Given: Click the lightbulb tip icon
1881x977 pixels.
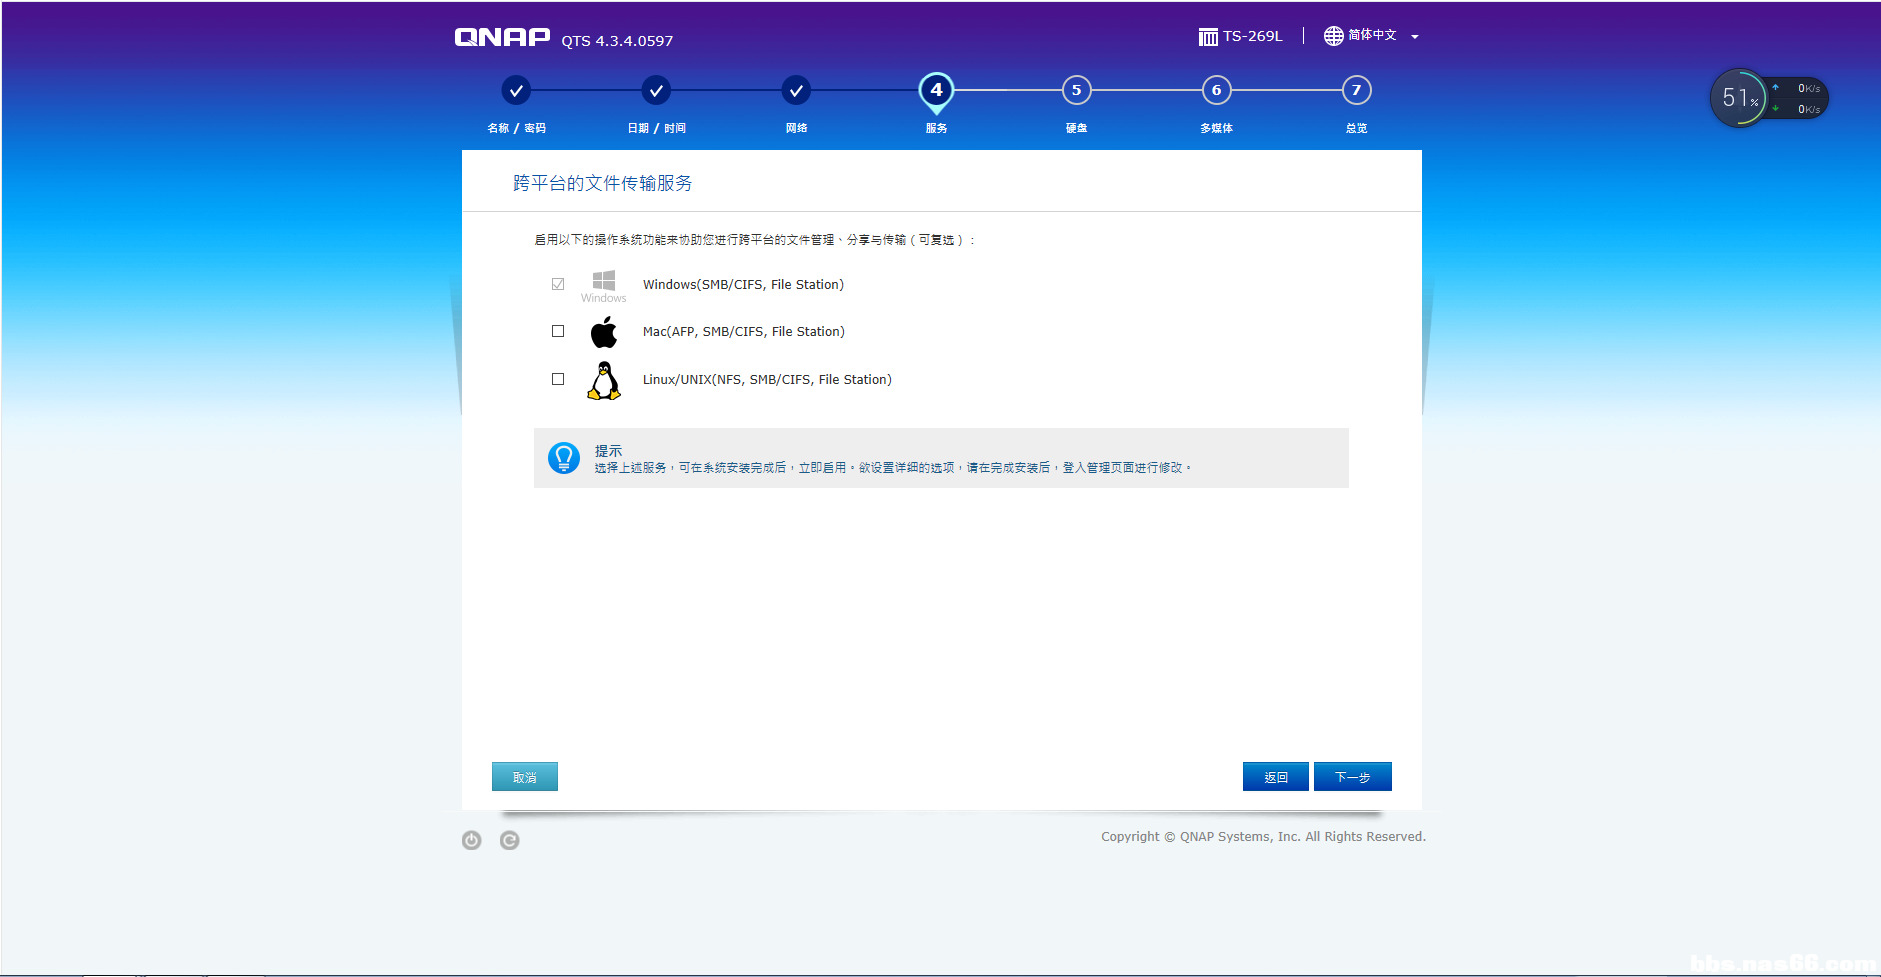Looking at the screenshot, I should (x=564, y=458).
